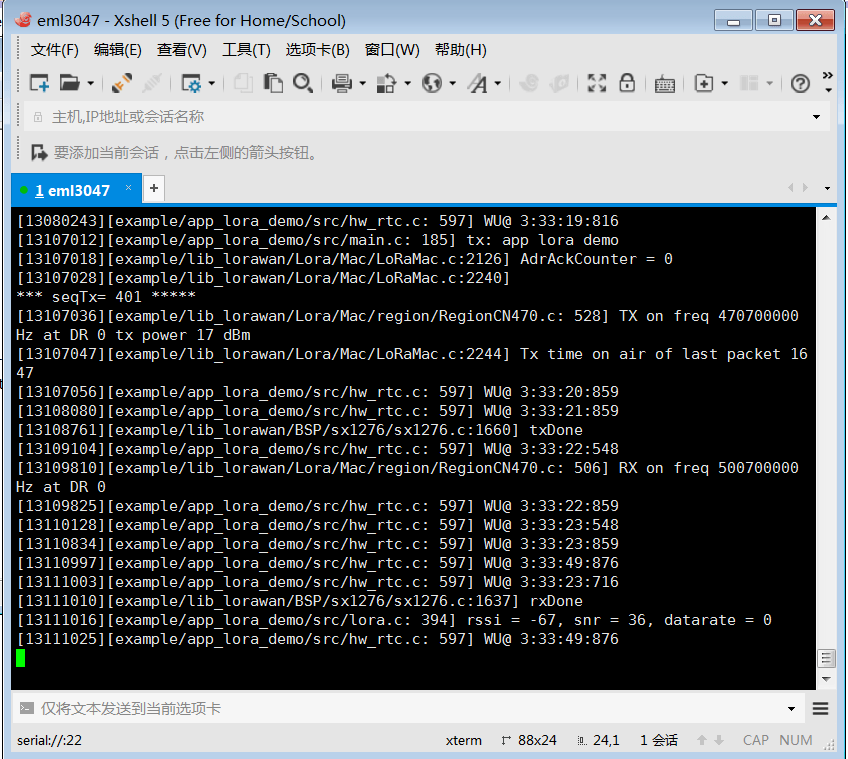848x759 pixels.
Task: Go to next tab arrow
Action: (806, 188)
